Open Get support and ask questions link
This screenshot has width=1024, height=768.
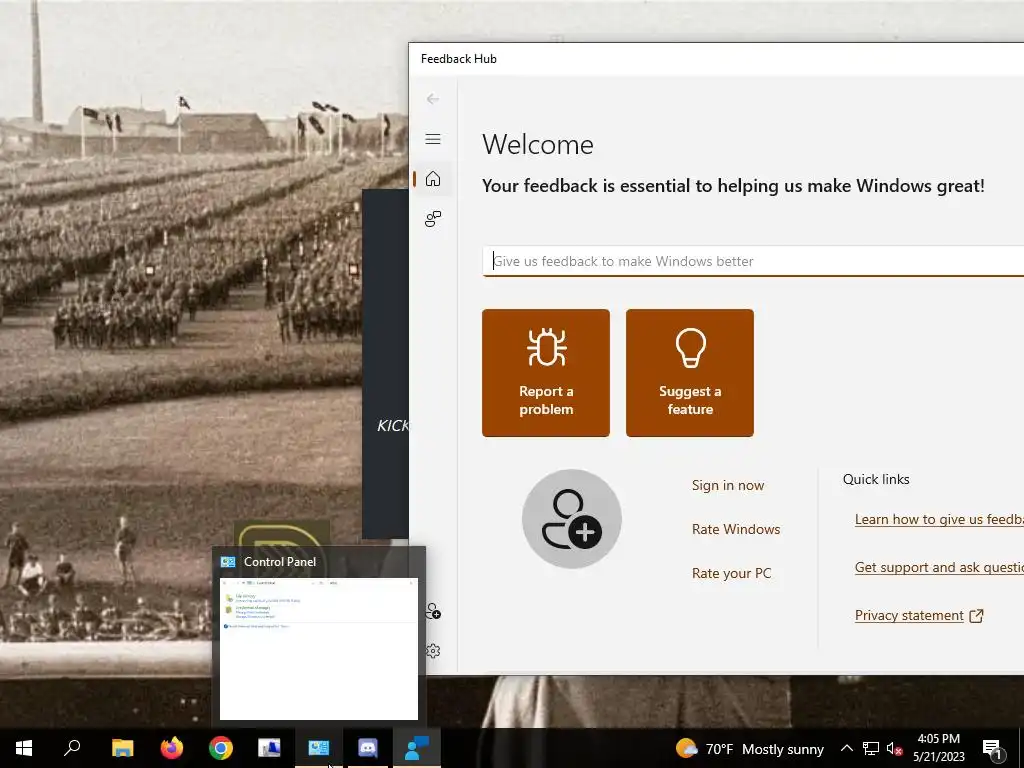[x=939, y=567]
